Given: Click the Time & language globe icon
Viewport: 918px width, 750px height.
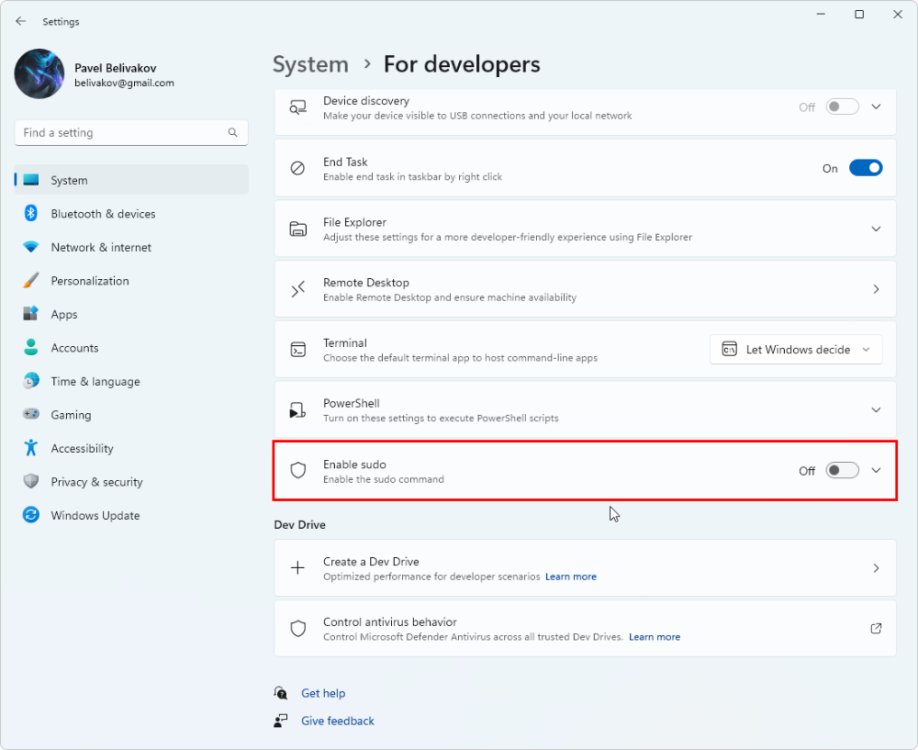Looking at the screenshot, I should pos(31,381).
